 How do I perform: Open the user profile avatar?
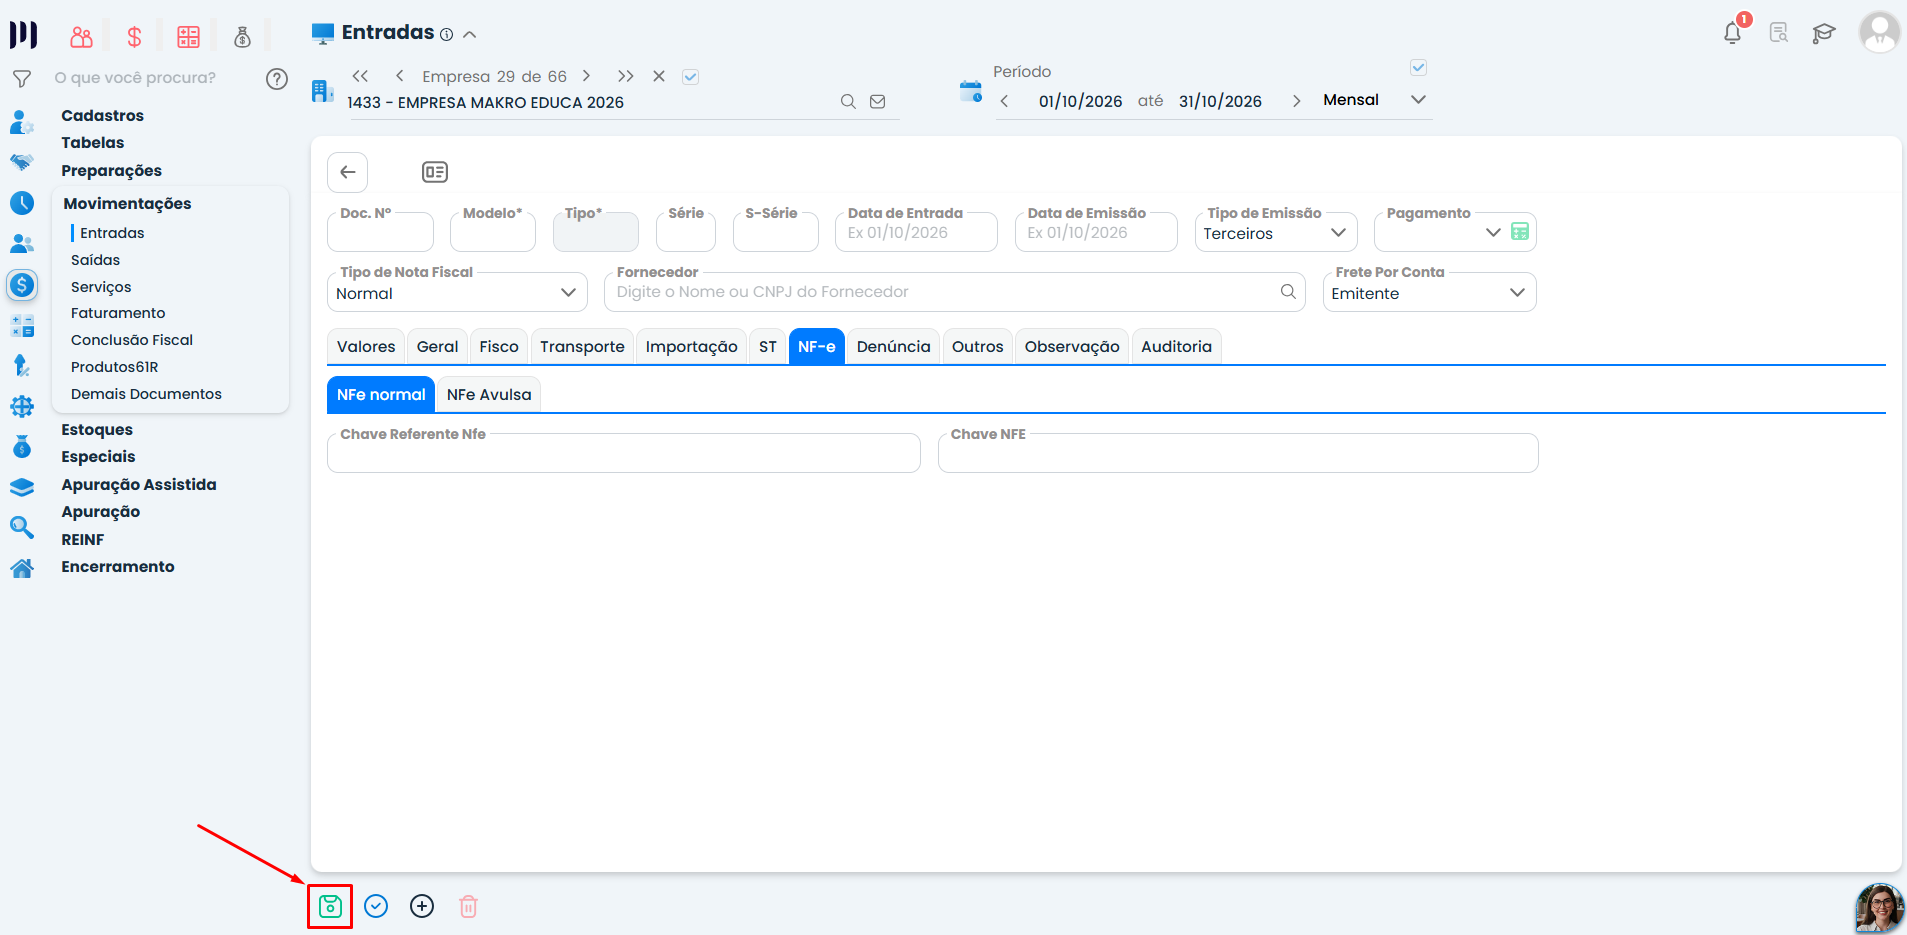pyautogui.click(x=1879, y=32)
